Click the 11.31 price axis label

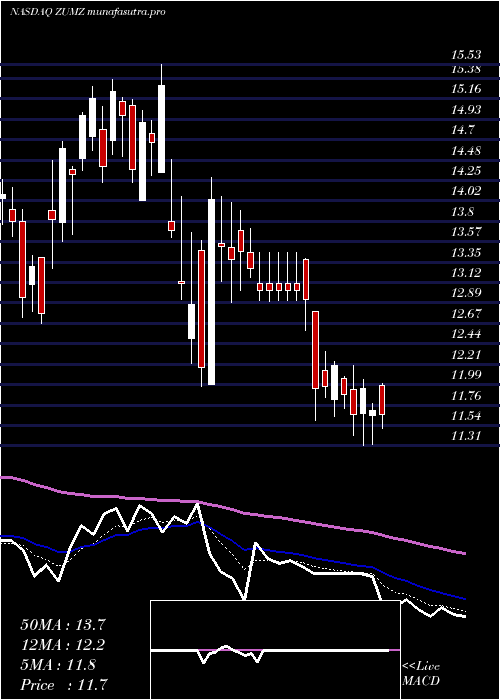click(x=466, y=436)
